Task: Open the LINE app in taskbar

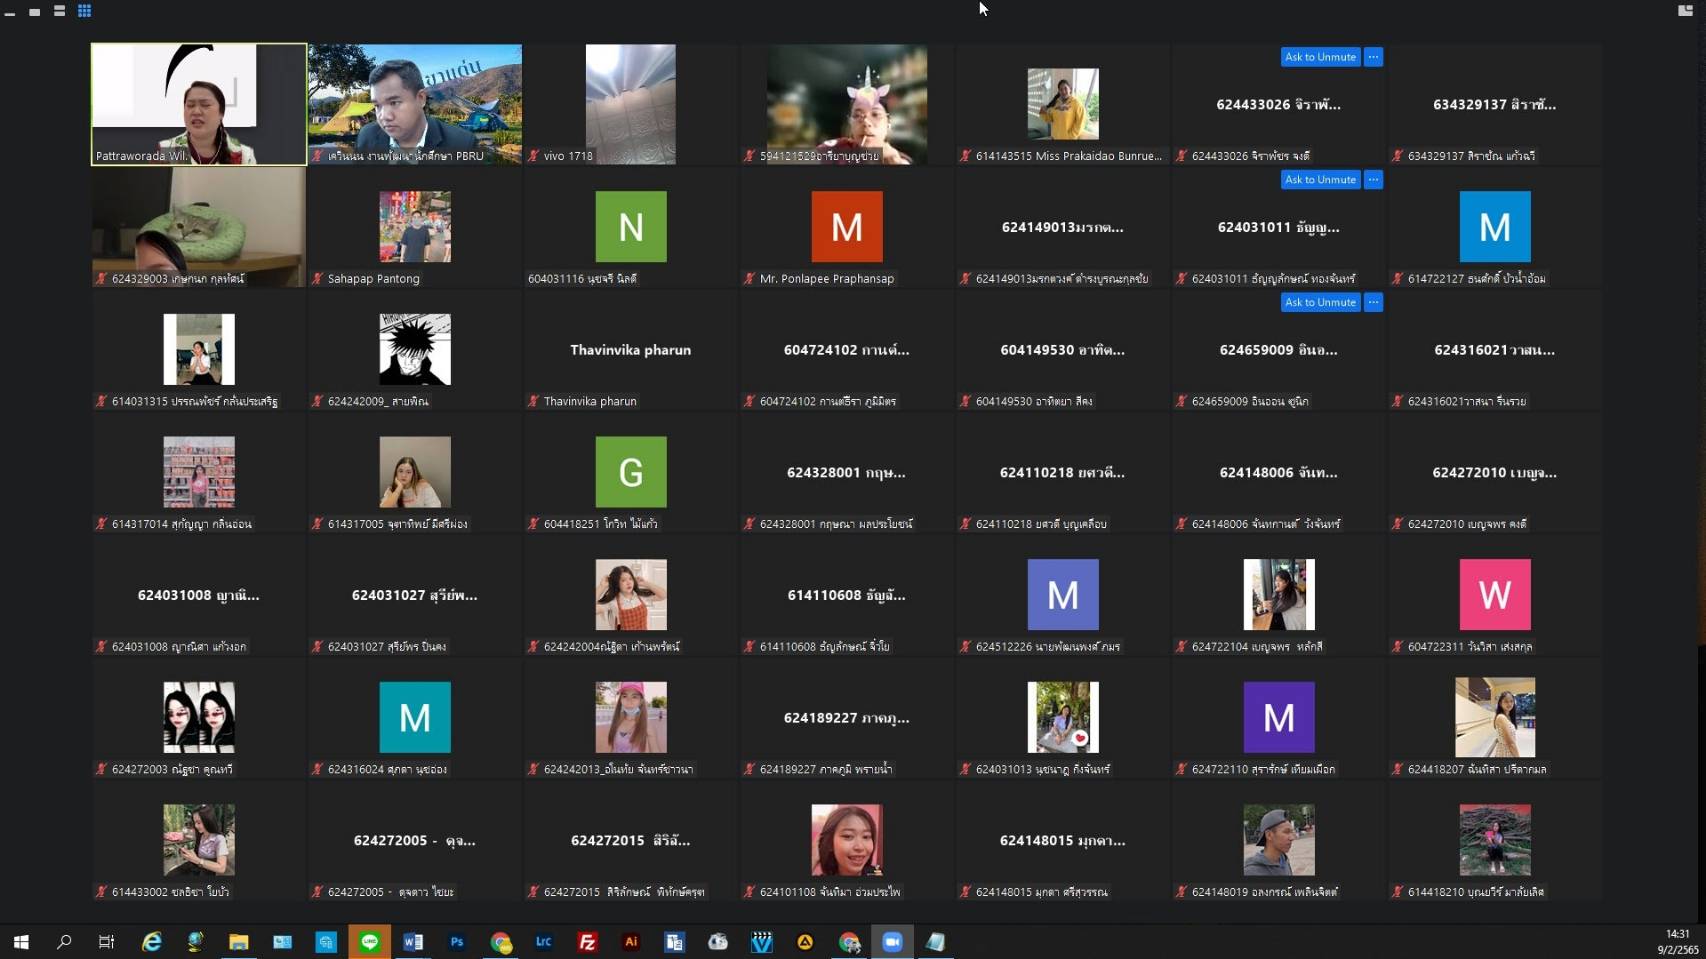Action: coord(370,942)
